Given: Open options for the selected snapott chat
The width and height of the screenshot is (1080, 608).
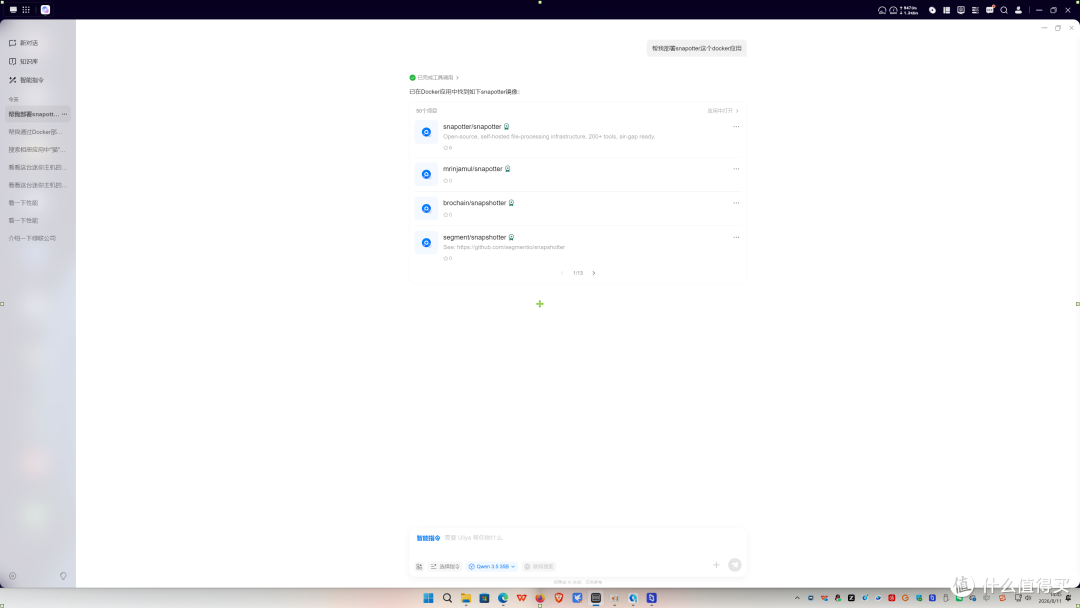Looking at the screenshot, I should [x=65, y=114].
